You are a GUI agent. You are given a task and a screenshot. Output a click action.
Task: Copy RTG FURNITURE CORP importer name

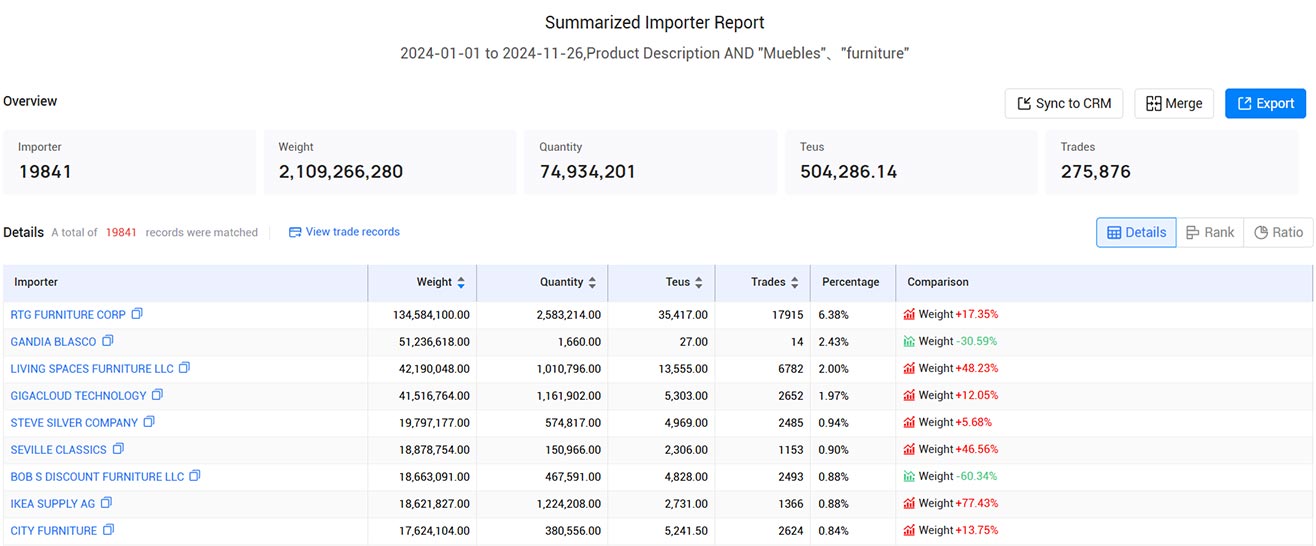tap(137, 314)
